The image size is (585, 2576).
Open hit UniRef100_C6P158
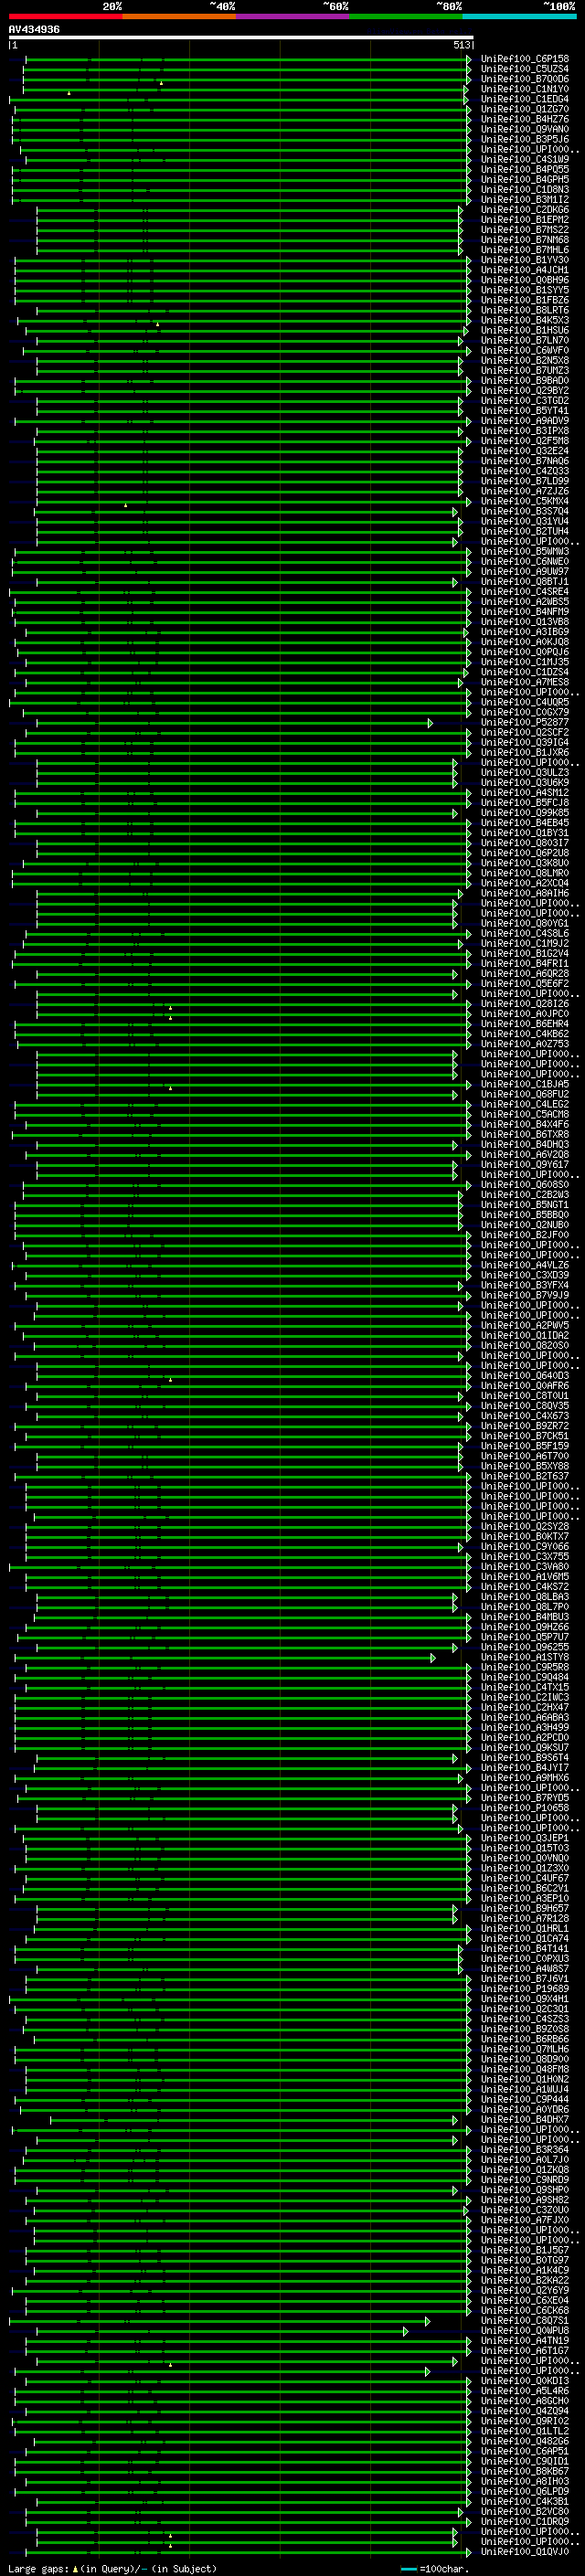525,59
